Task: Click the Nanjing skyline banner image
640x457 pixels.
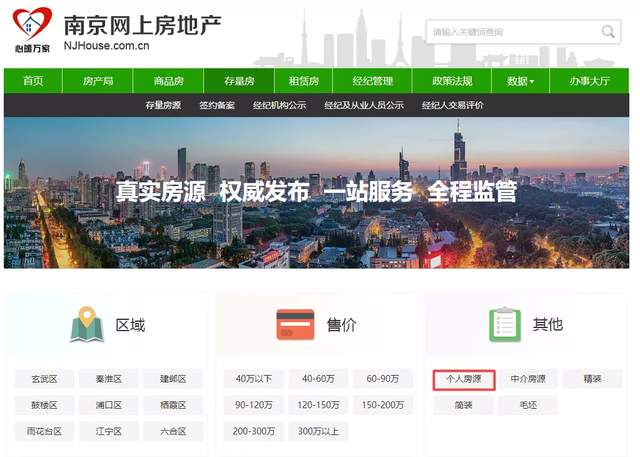Action: coord(316,193)
